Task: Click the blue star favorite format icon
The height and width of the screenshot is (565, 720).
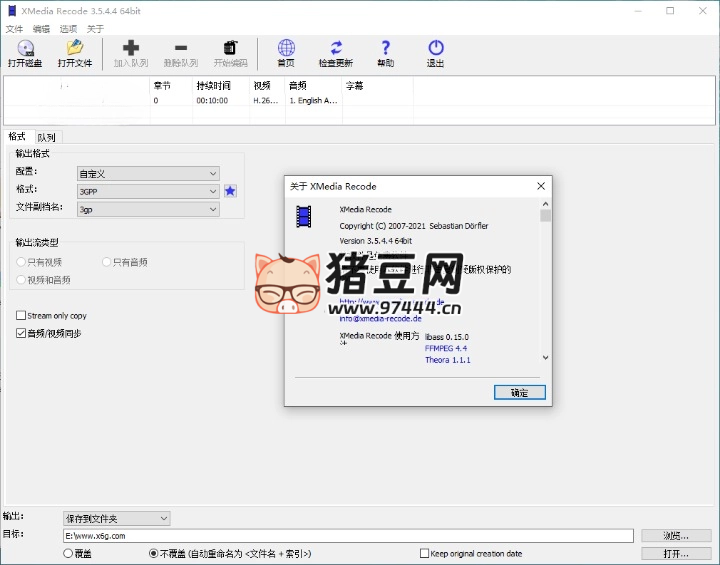Action: [x=230, y=191]
